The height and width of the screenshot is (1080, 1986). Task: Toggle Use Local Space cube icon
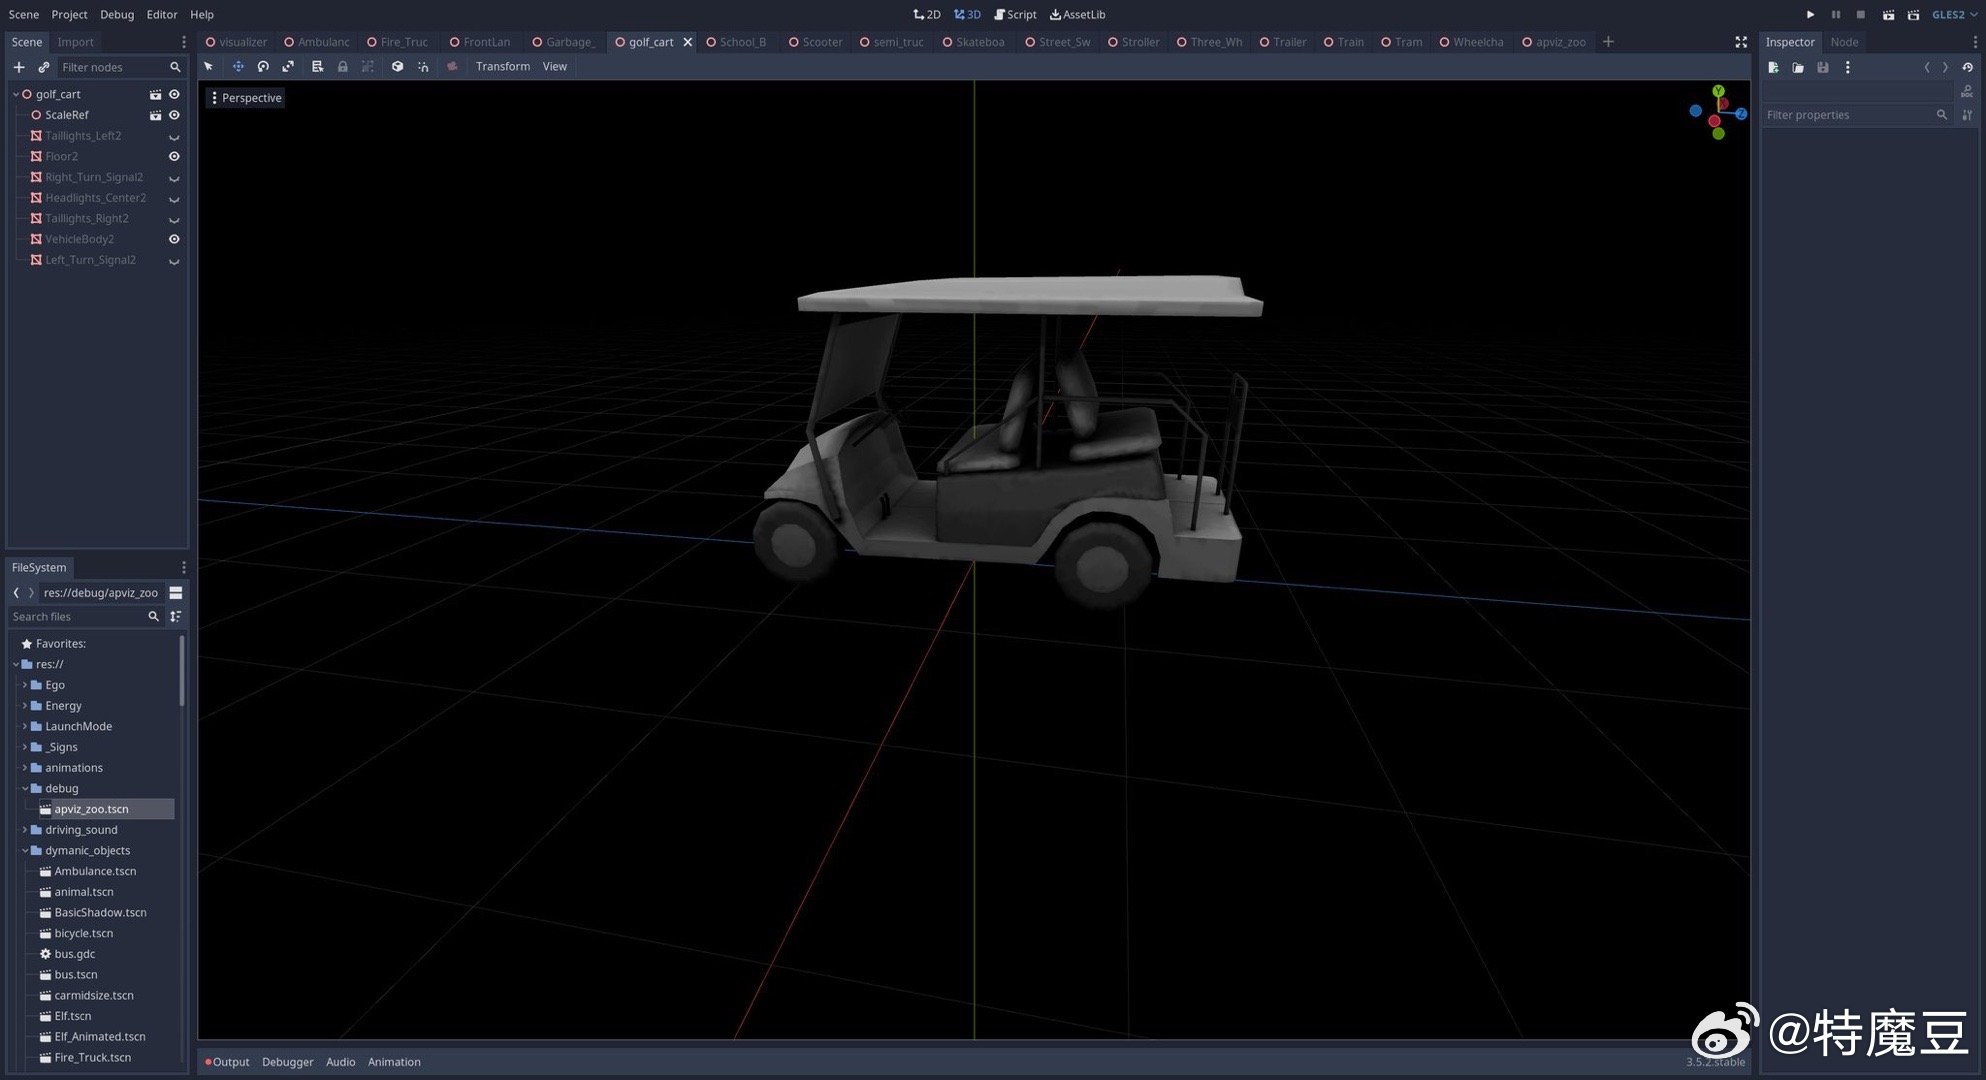pyautogui.click(x=397, y=67)
